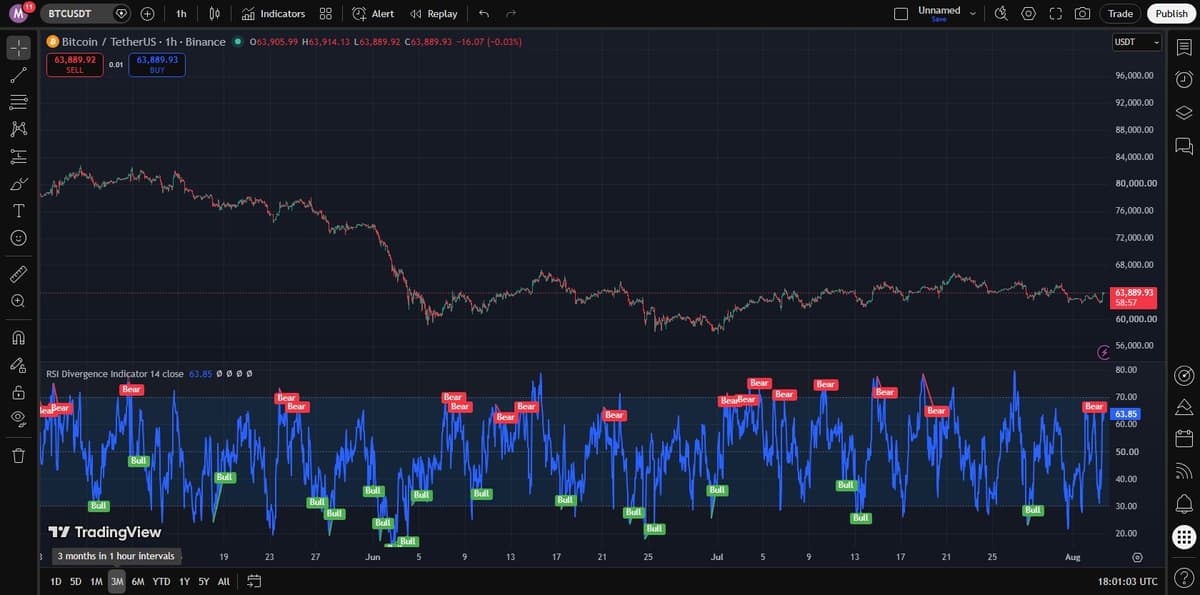
Task: Open the USDT currency dropdown
Action: 1137,42
